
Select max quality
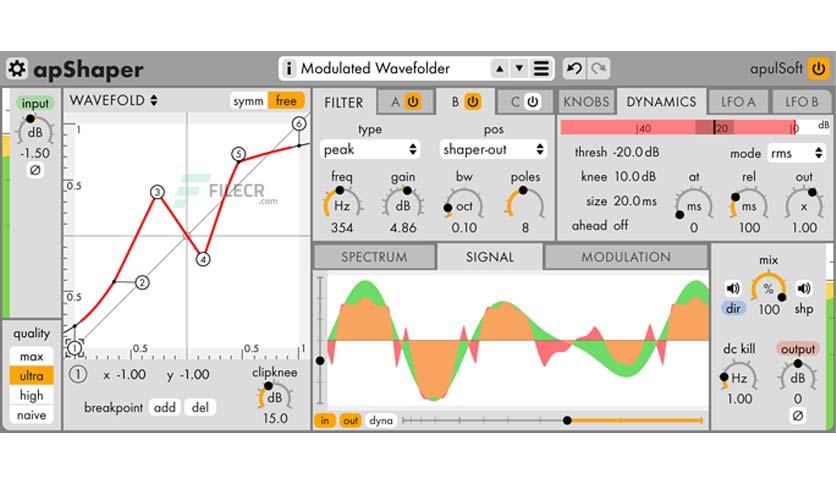31,356
